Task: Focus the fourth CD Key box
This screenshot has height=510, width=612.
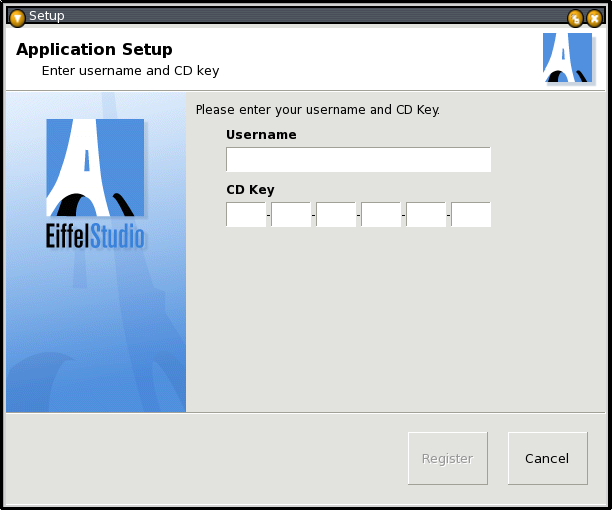Action: pos(381,214)
